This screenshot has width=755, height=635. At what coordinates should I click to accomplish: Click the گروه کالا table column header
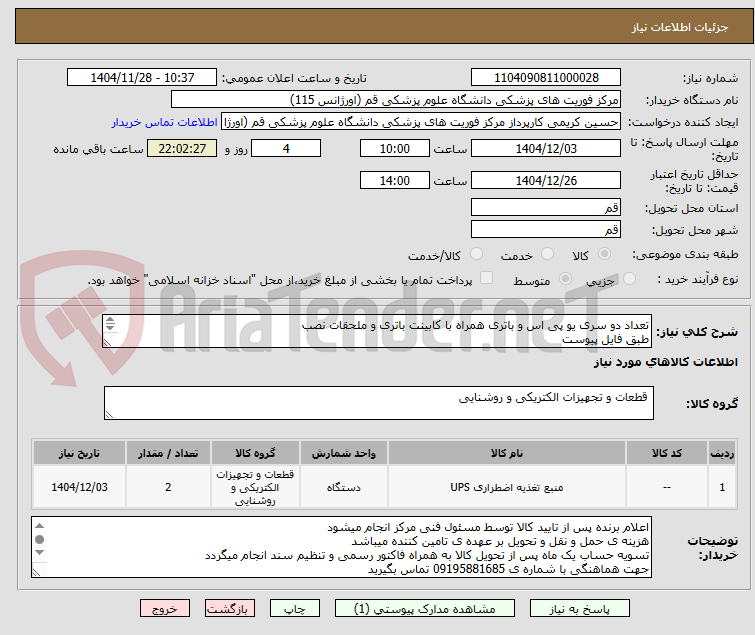pyautogui.click(x=255, y=453)
